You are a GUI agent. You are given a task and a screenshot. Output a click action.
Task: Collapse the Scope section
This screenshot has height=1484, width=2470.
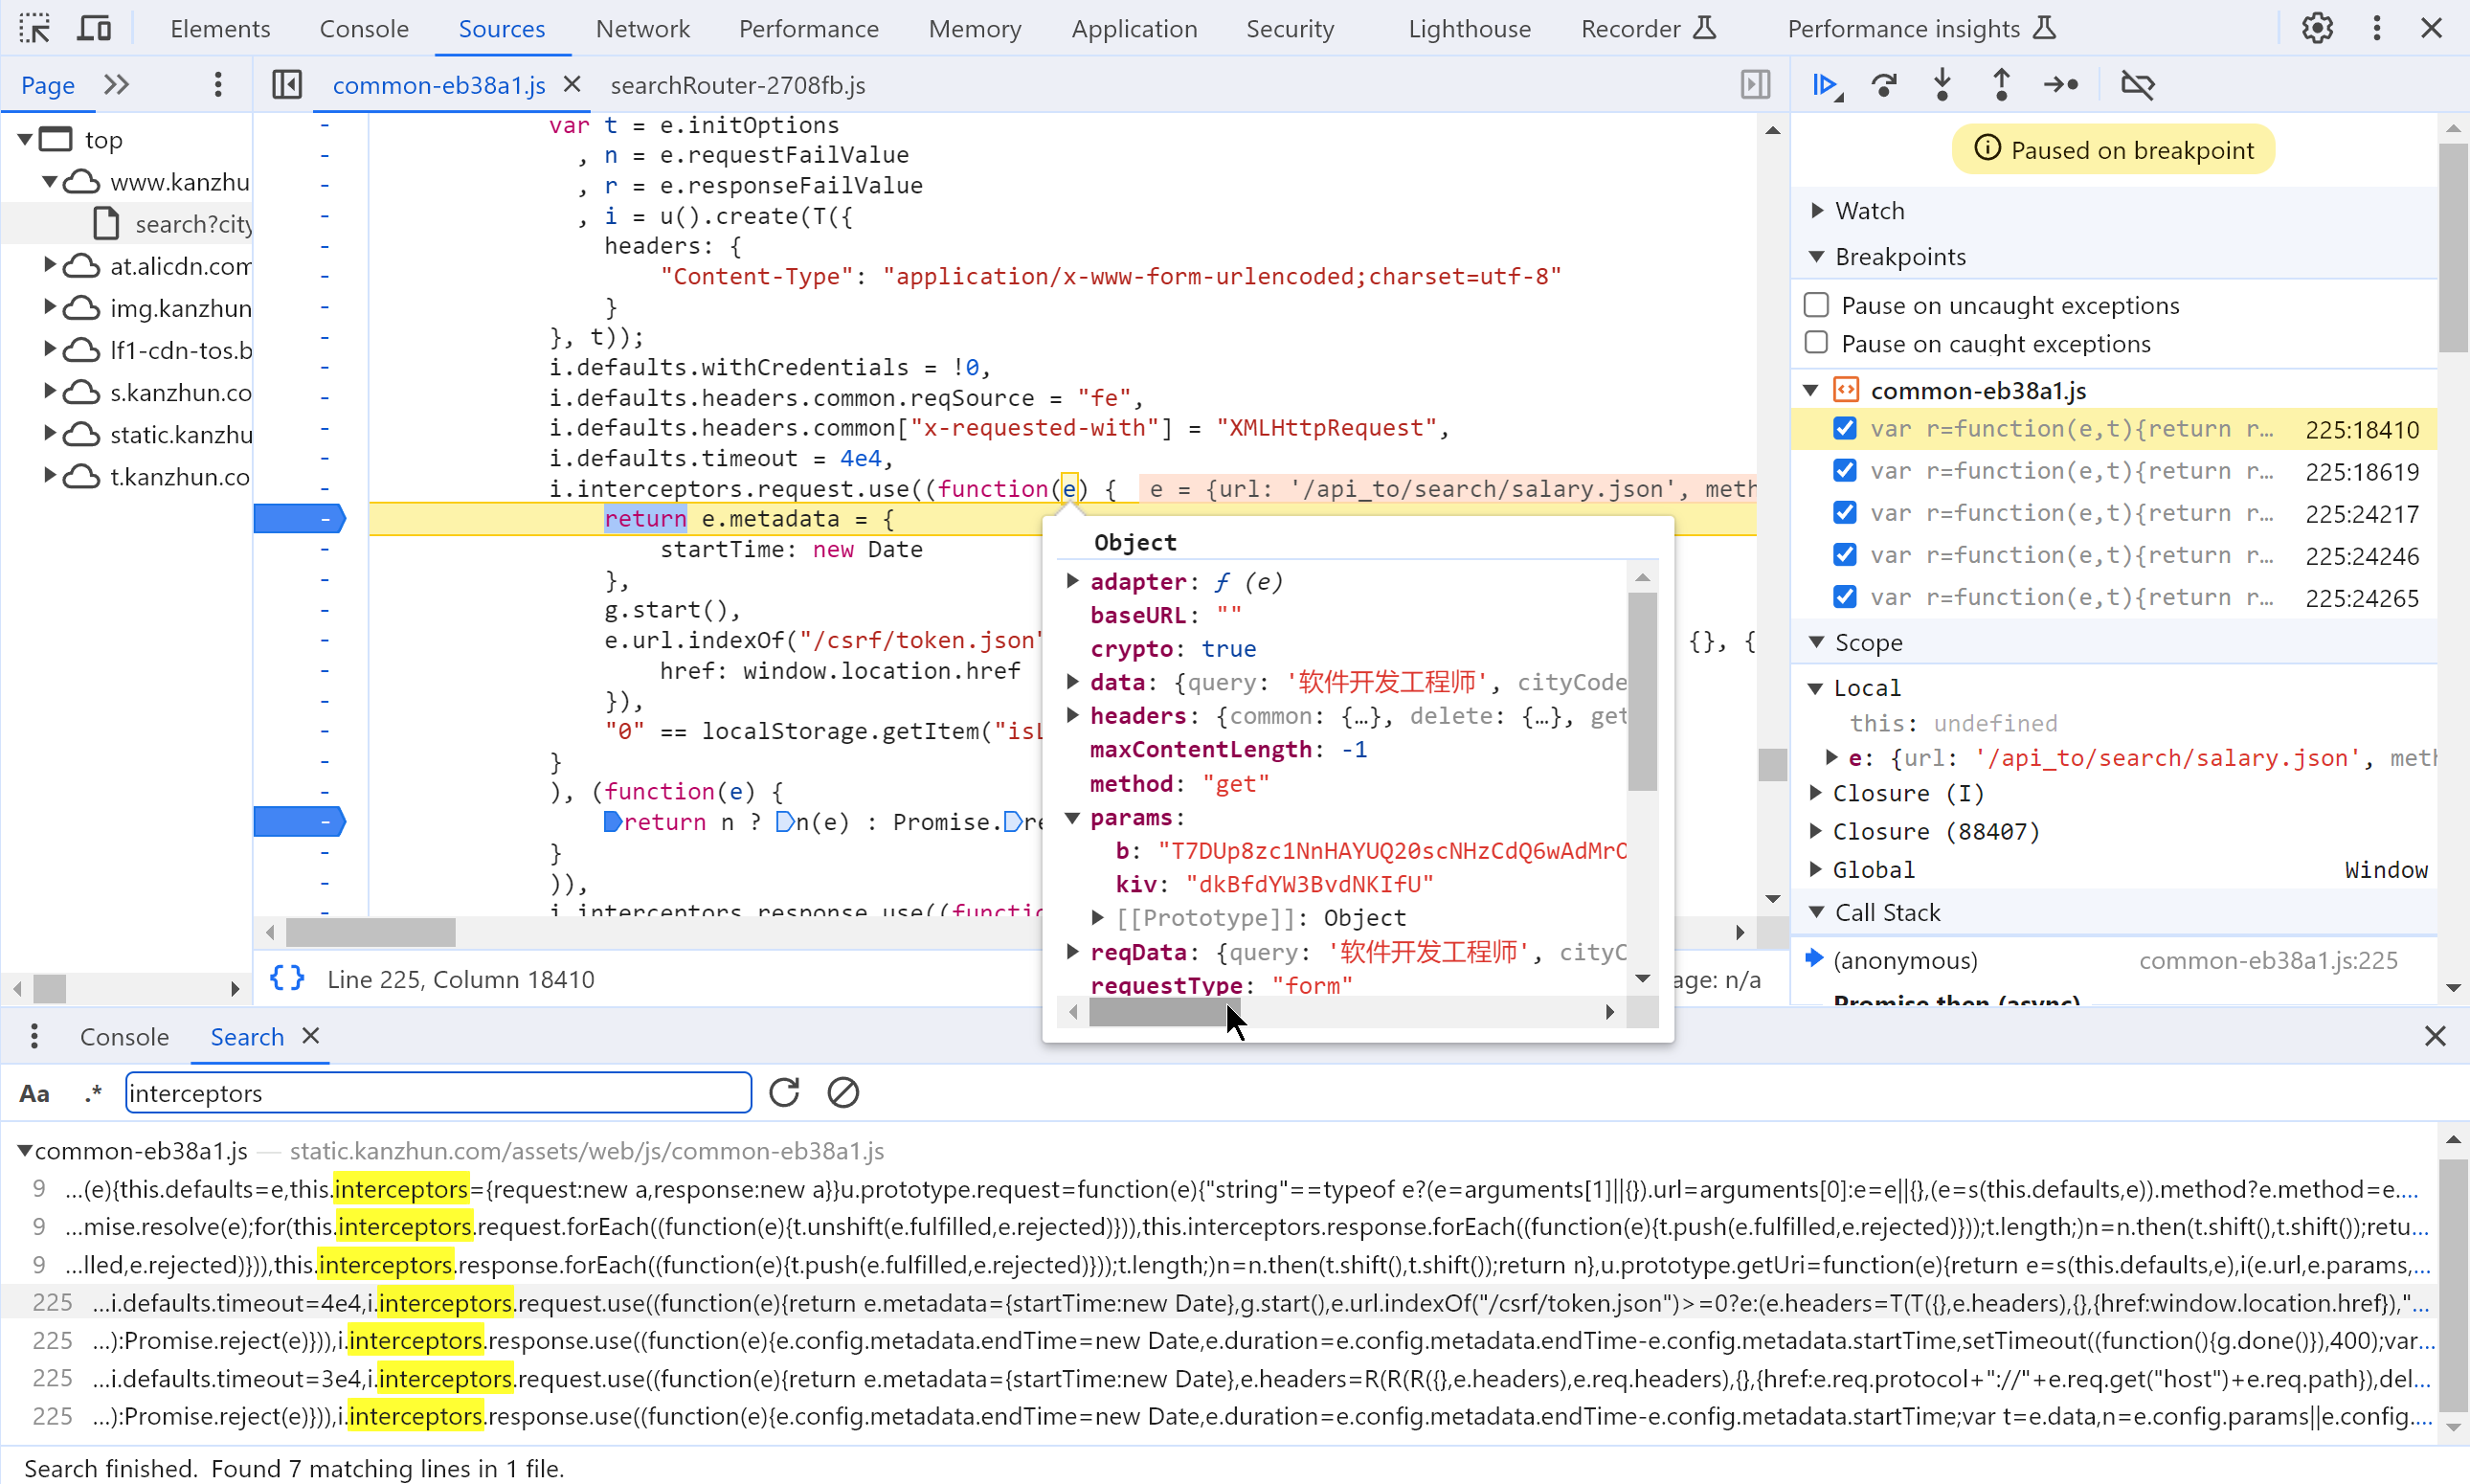(1817, 642)
